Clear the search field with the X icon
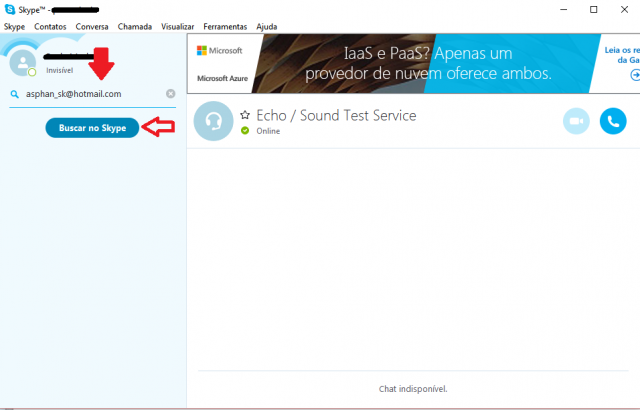Viewport: 640px width, 410px height. coord(171,94)
